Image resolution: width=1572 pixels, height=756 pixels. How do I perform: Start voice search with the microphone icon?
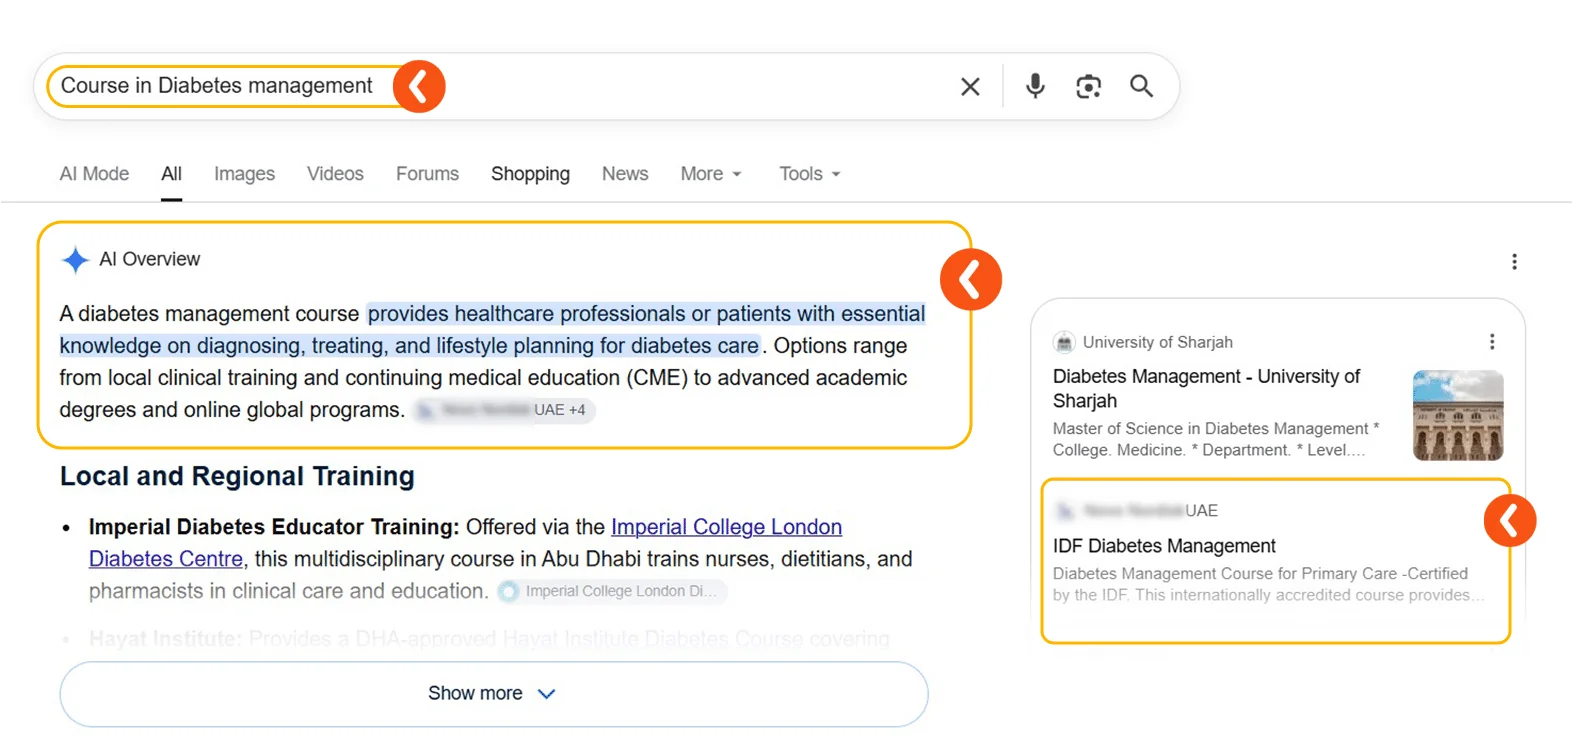[1035, 86]
